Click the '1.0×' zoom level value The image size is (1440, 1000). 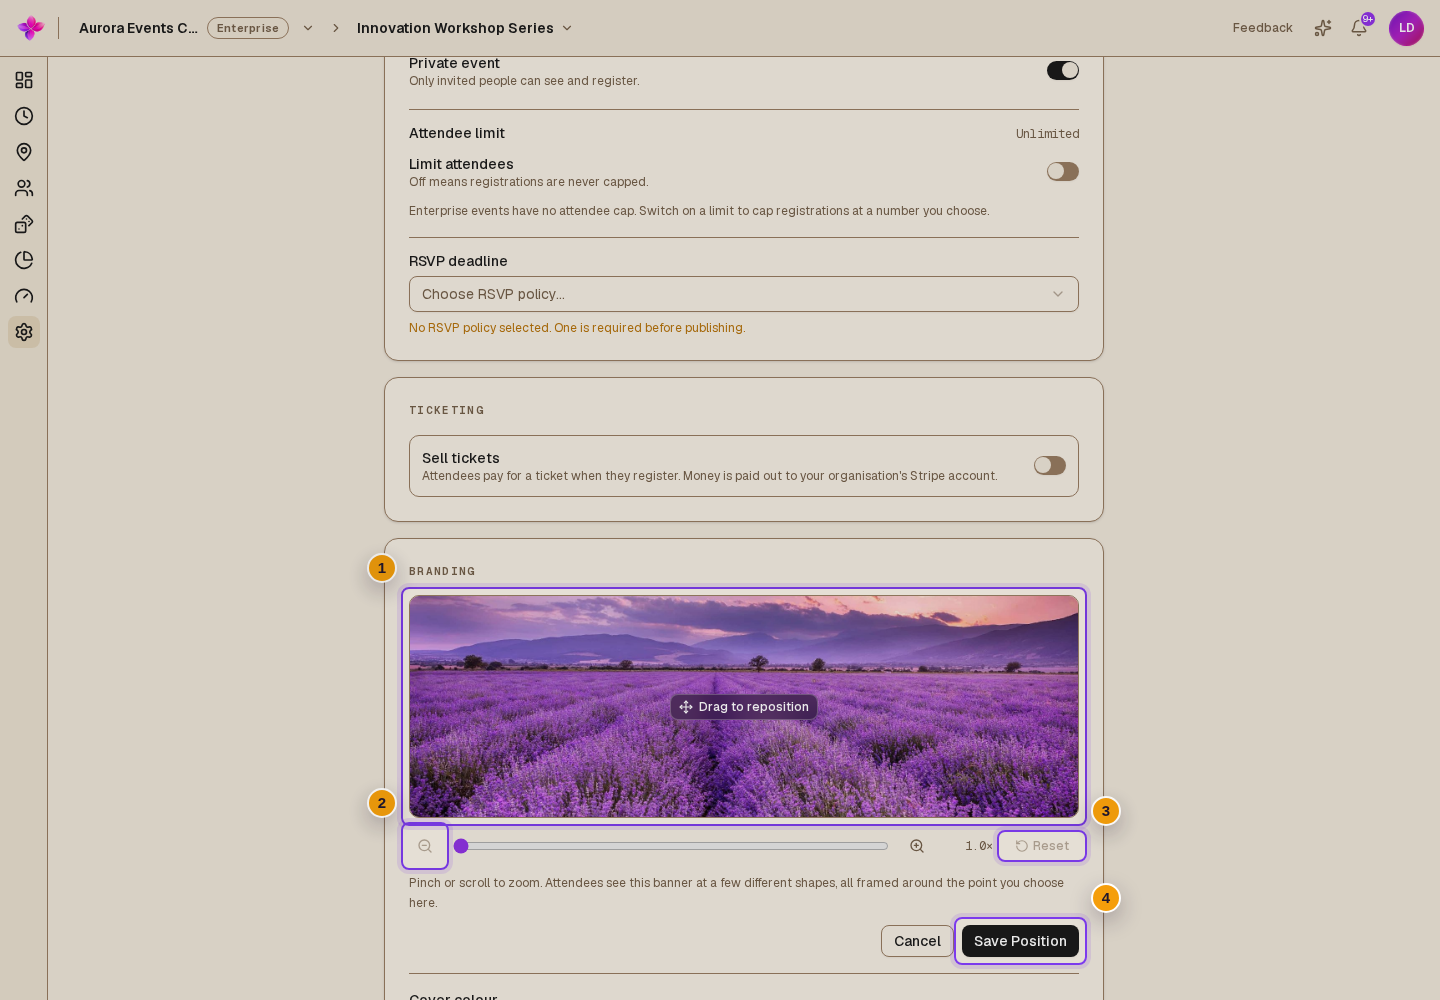(979, 846)
